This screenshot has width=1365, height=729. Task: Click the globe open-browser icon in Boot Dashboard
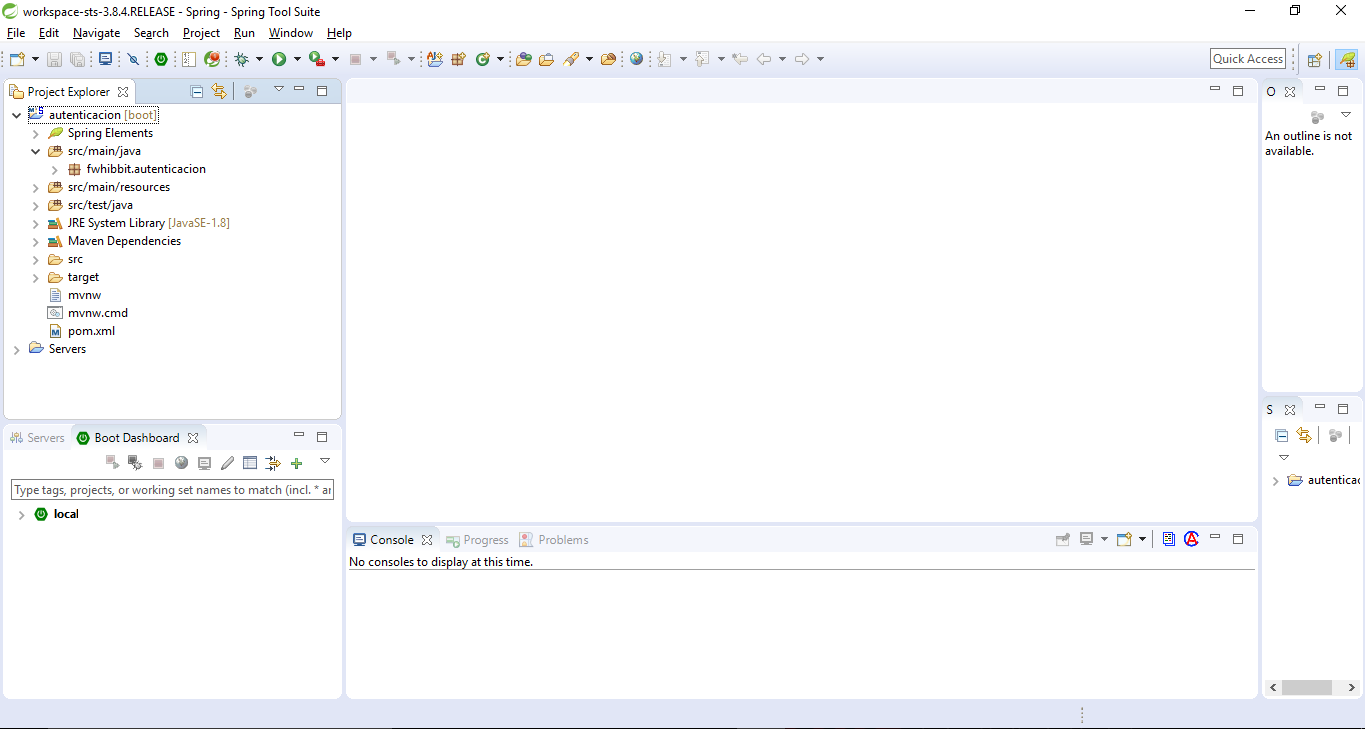coord(181,463)
